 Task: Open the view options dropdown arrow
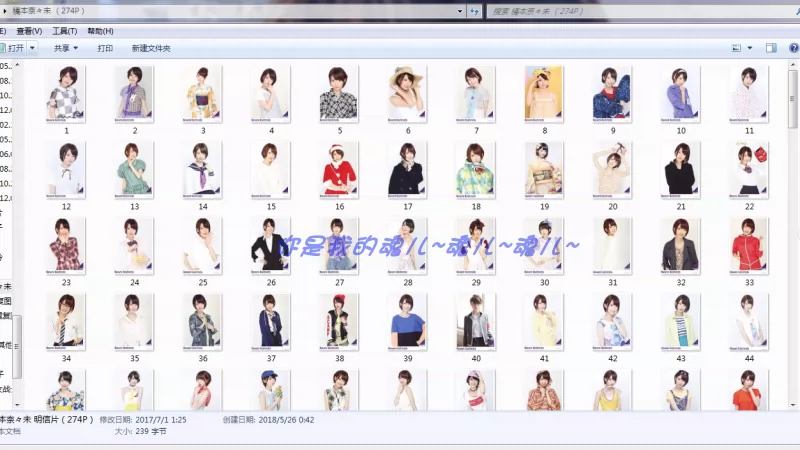tap(748, 47)
